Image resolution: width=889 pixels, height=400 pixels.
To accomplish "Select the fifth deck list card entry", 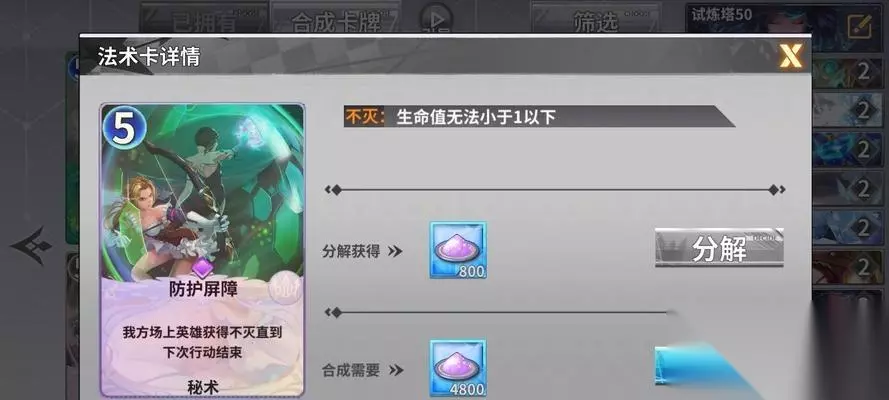I will coord(848,228).
